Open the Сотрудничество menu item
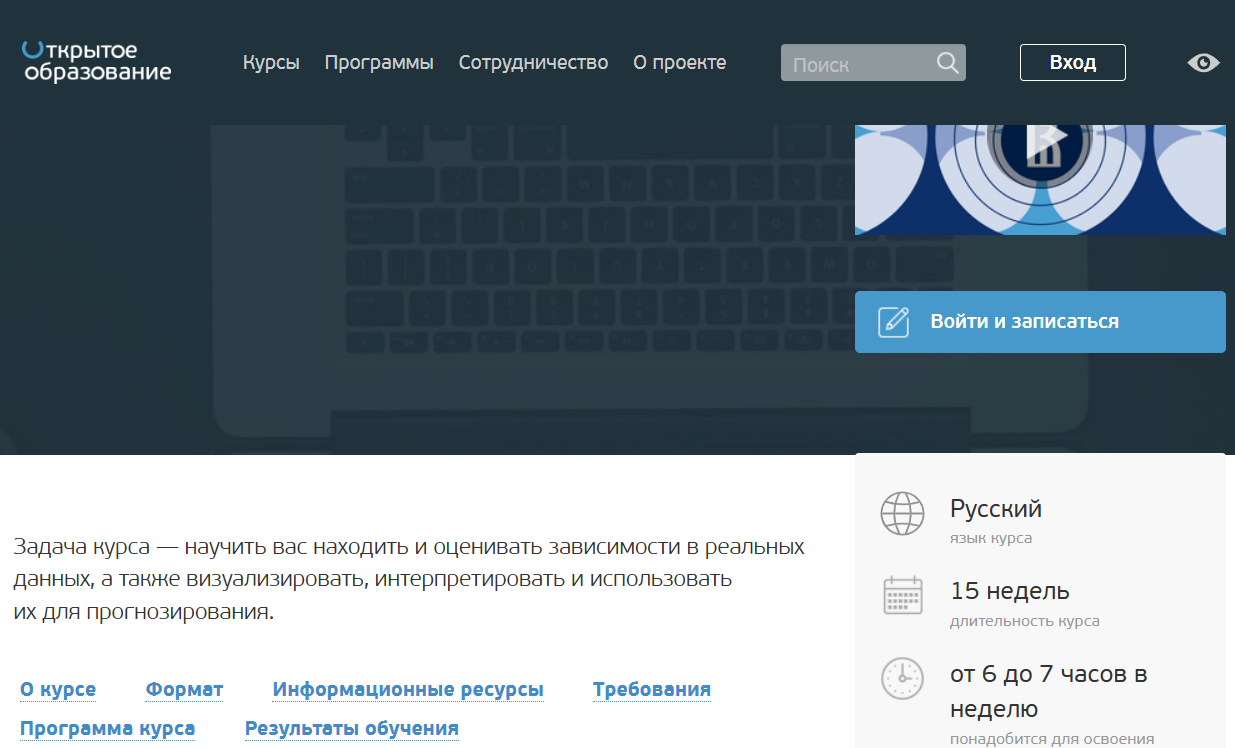The width and height of the screenshot is (1235, 748). tap(533, 63)
